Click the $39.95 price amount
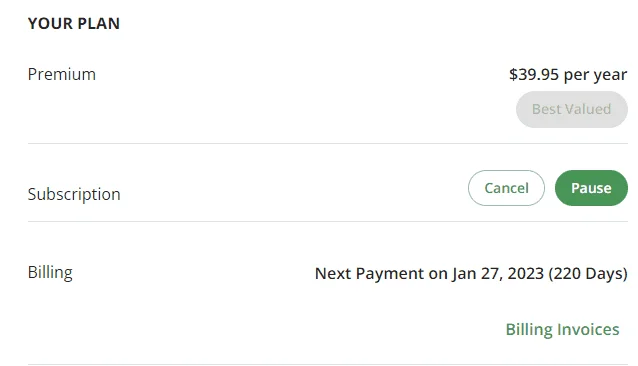This screenshot has height=366, width=638. (534, 74)
